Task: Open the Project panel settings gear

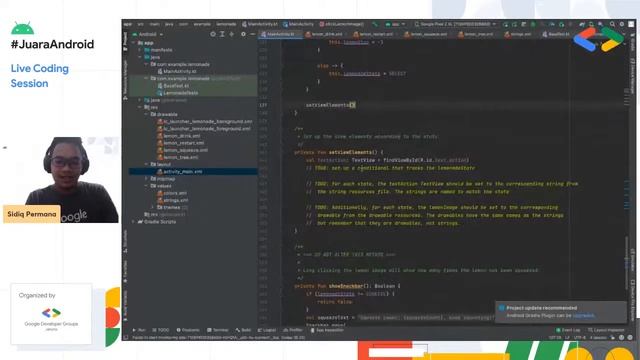Action: click(243, 34)
